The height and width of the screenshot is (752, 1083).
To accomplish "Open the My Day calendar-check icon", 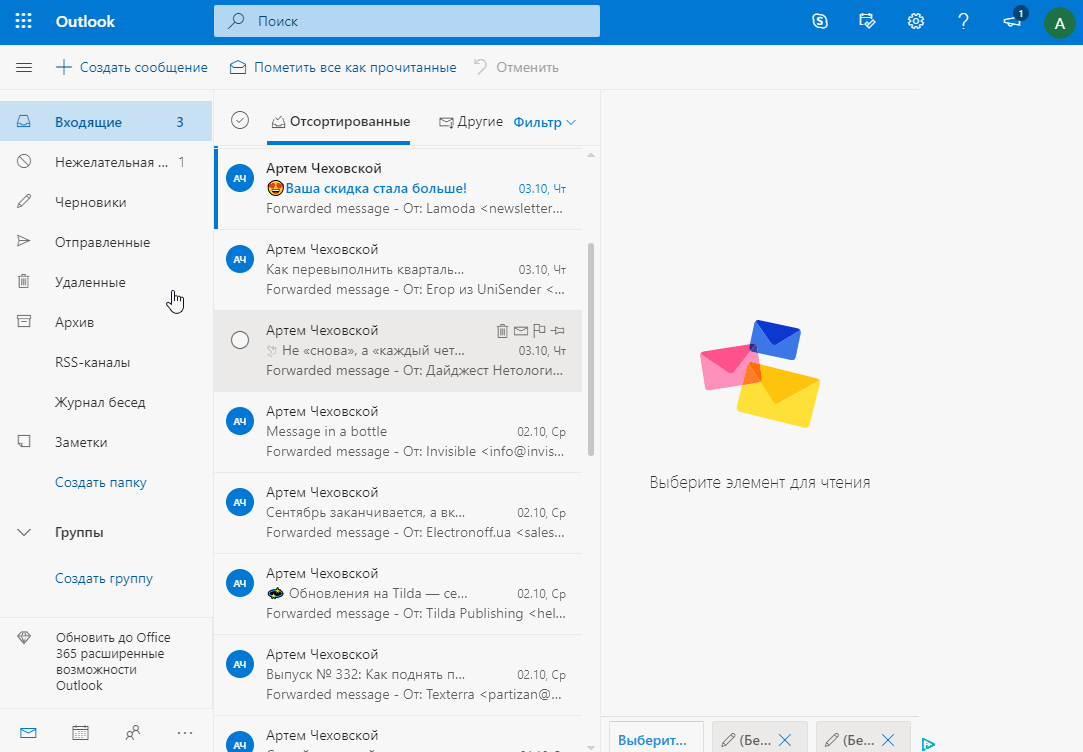I will click(x=868, y=21).
